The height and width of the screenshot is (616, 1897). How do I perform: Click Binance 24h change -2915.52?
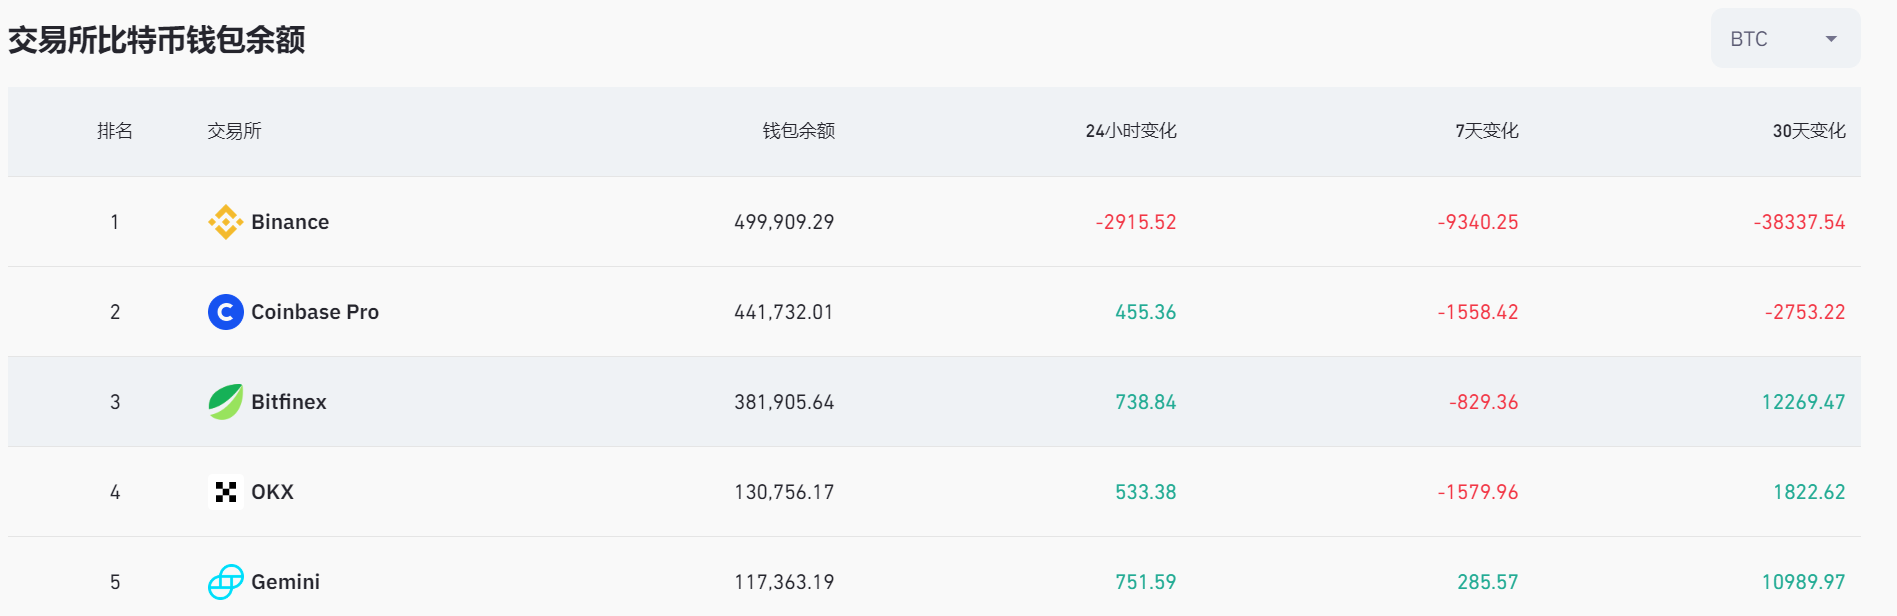tap(1136, 222)
